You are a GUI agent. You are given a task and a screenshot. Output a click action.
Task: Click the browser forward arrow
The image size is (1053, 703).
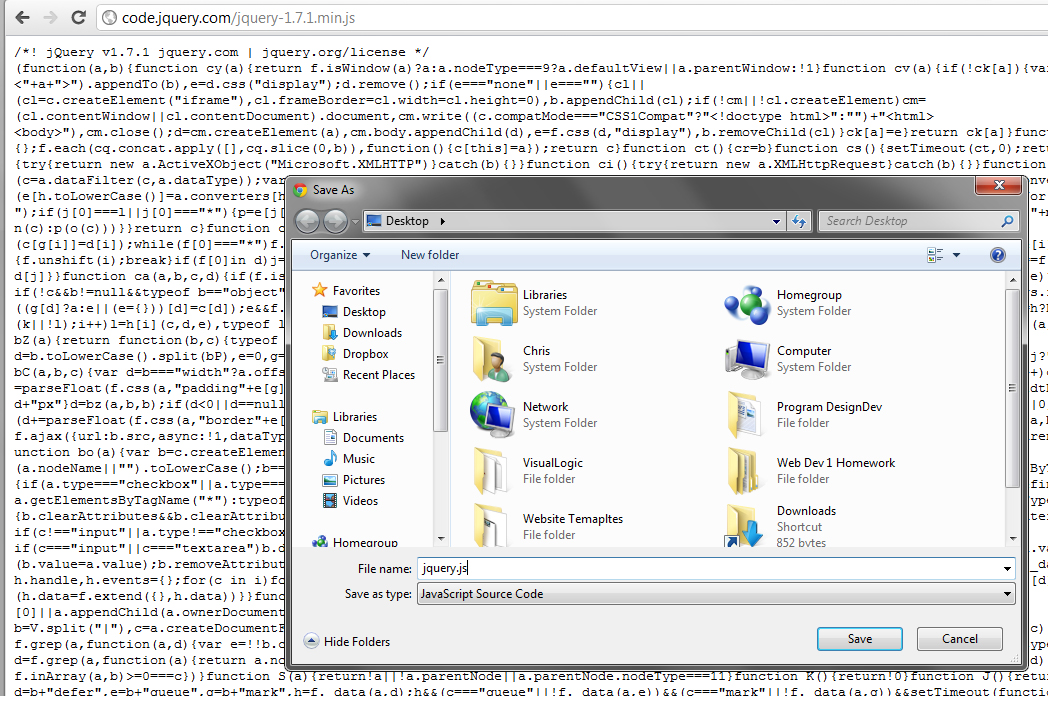tap(51, 18)
